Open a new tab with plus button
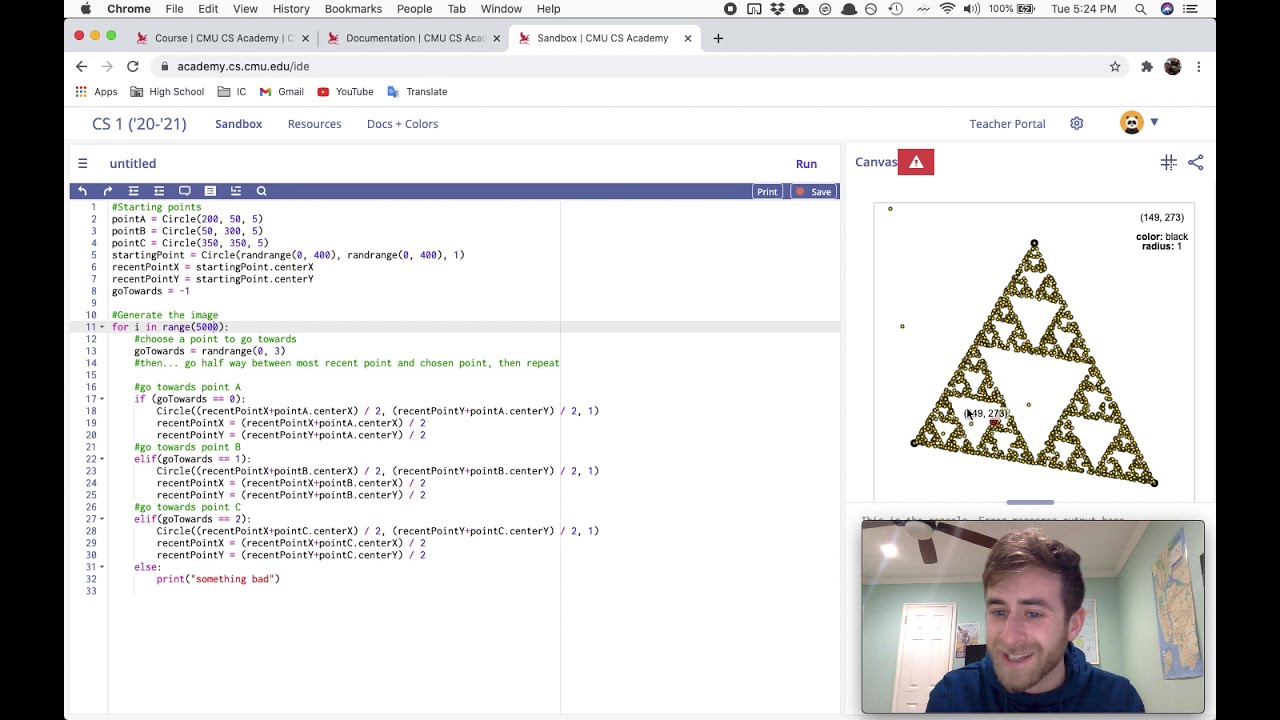 718,38
